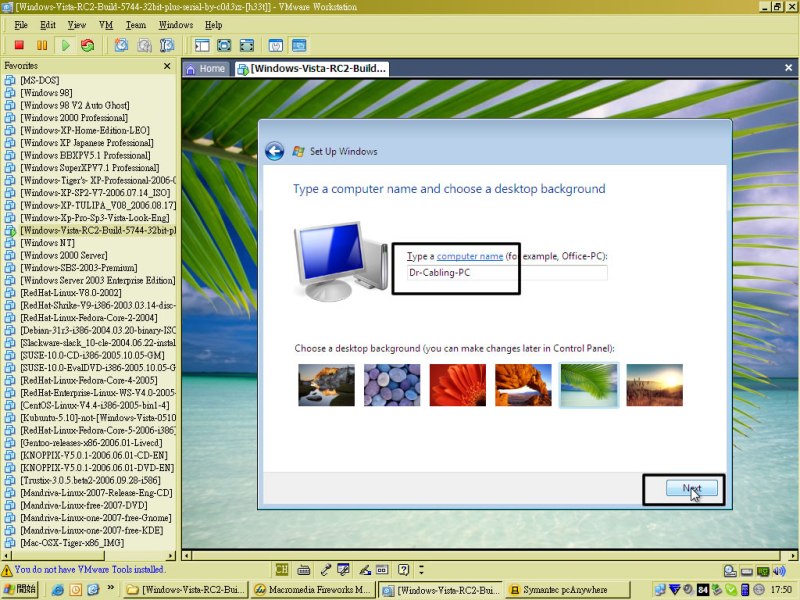This screenshot has width=800, height=600.
Task: Click the help question mark on language bar
Action: coord(404,569)
